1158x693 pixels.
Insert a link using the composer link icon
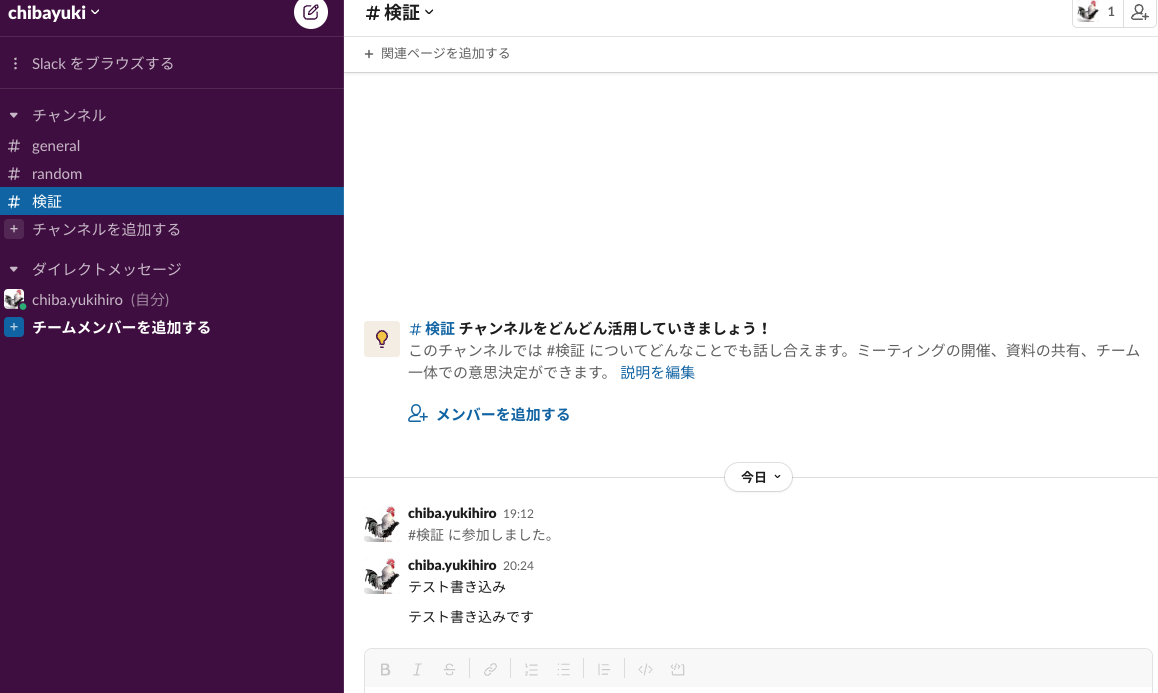(x=490, y=669)
